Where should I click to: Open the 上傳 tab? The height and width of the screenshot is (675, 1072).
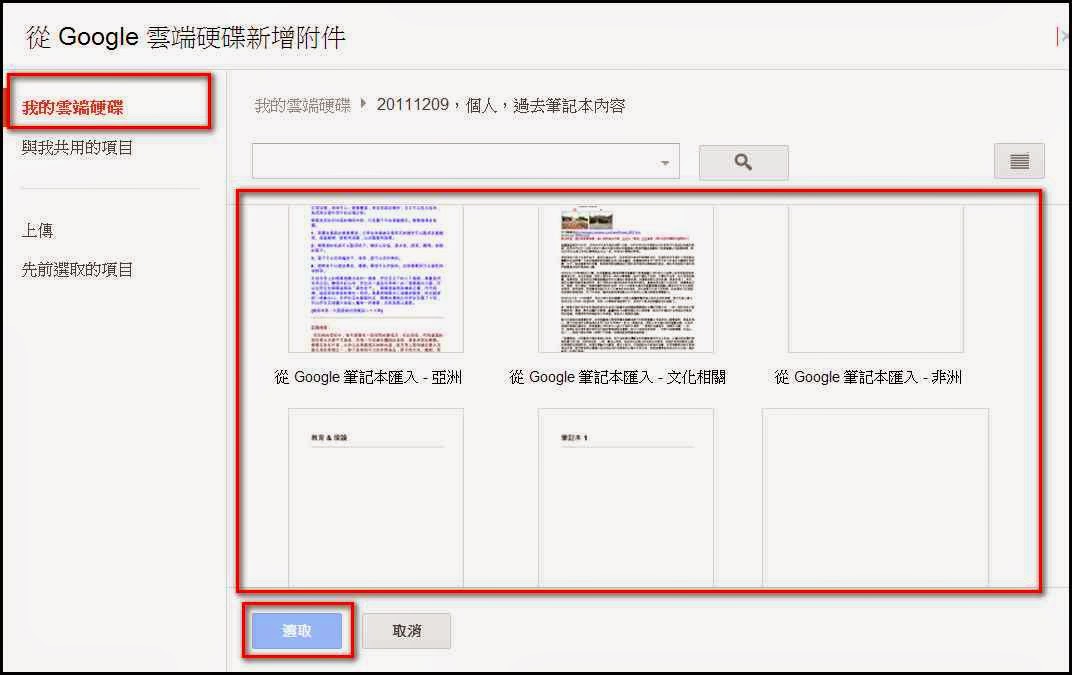tap(38, 230)
